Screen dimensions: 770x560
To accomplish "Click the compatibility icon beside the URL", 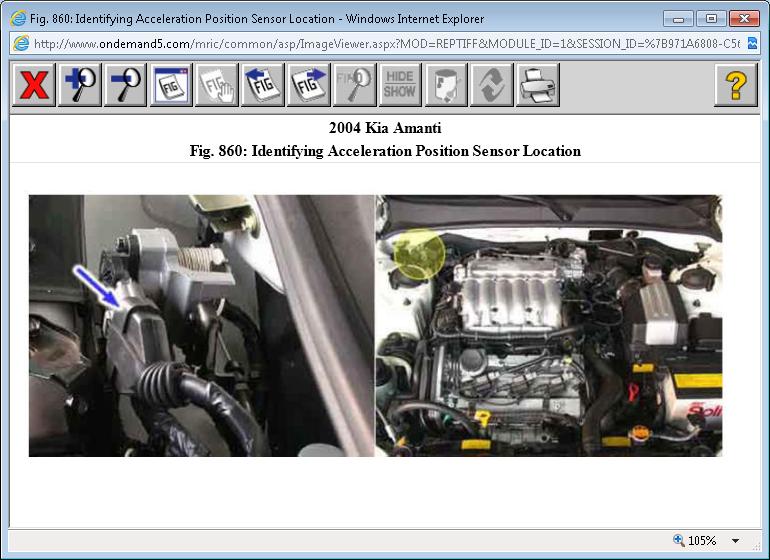I will (x=752, y=43).
